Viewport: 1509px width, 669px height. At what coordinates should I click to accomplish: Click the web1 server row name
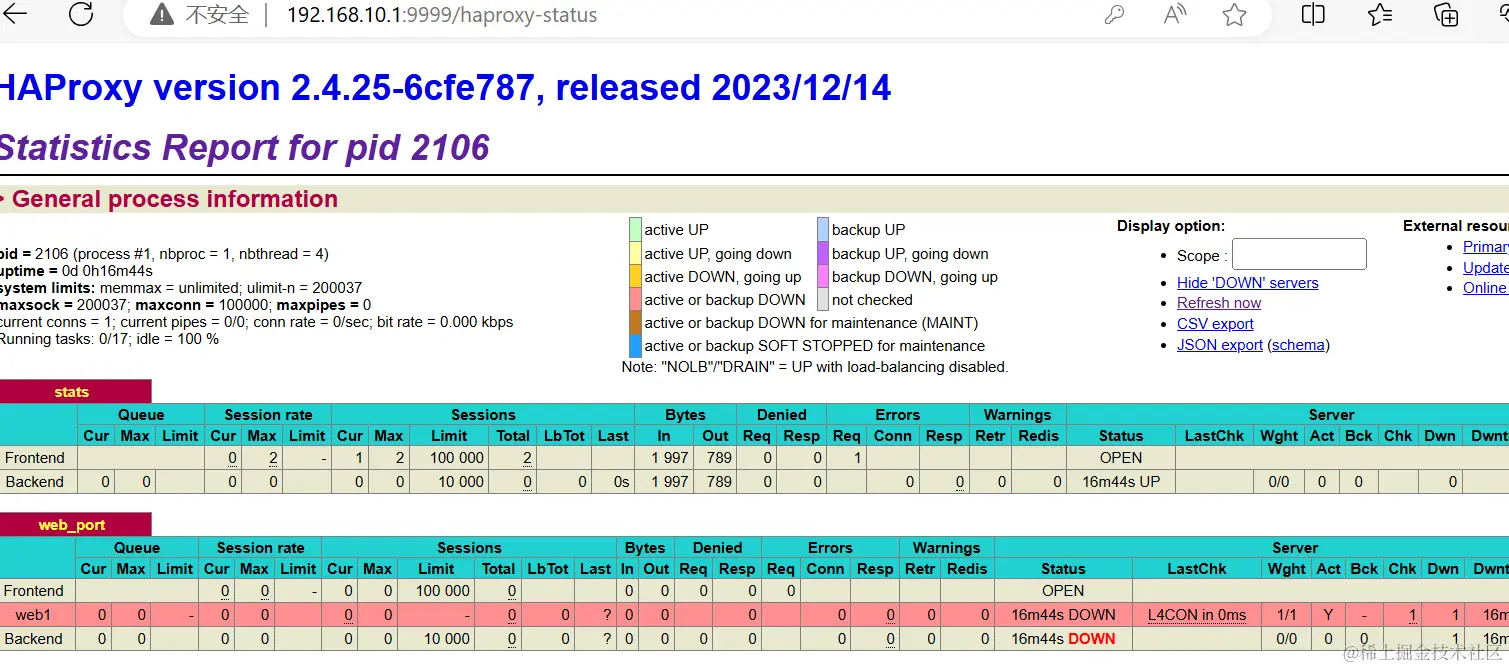pyautogui.click(x=33, y=615)
